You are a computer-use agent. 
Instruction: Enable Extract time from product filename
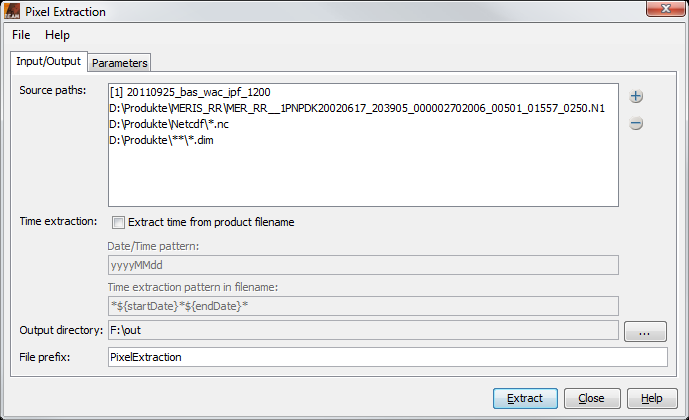[x=119, y=222]
